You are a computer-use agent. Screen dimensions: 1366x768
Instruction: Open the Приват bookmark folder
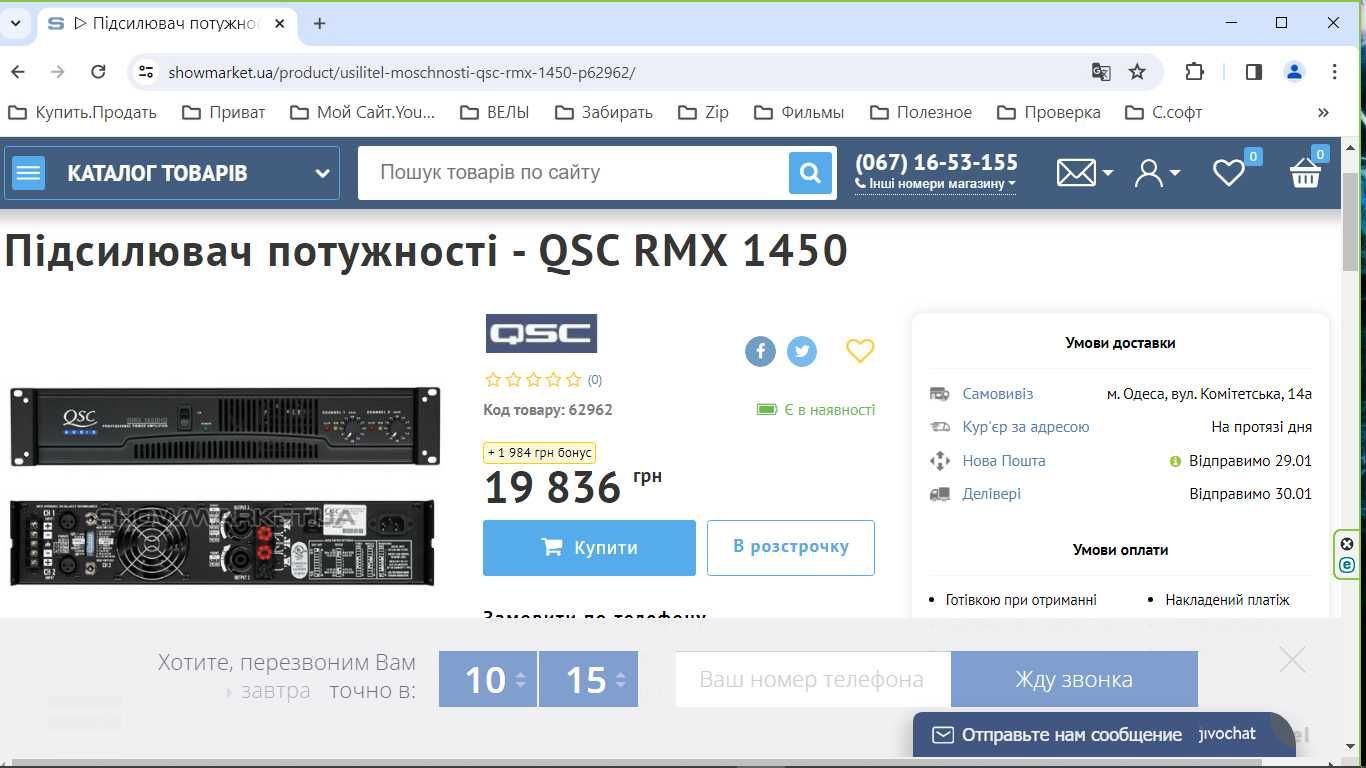click(224, 112)
